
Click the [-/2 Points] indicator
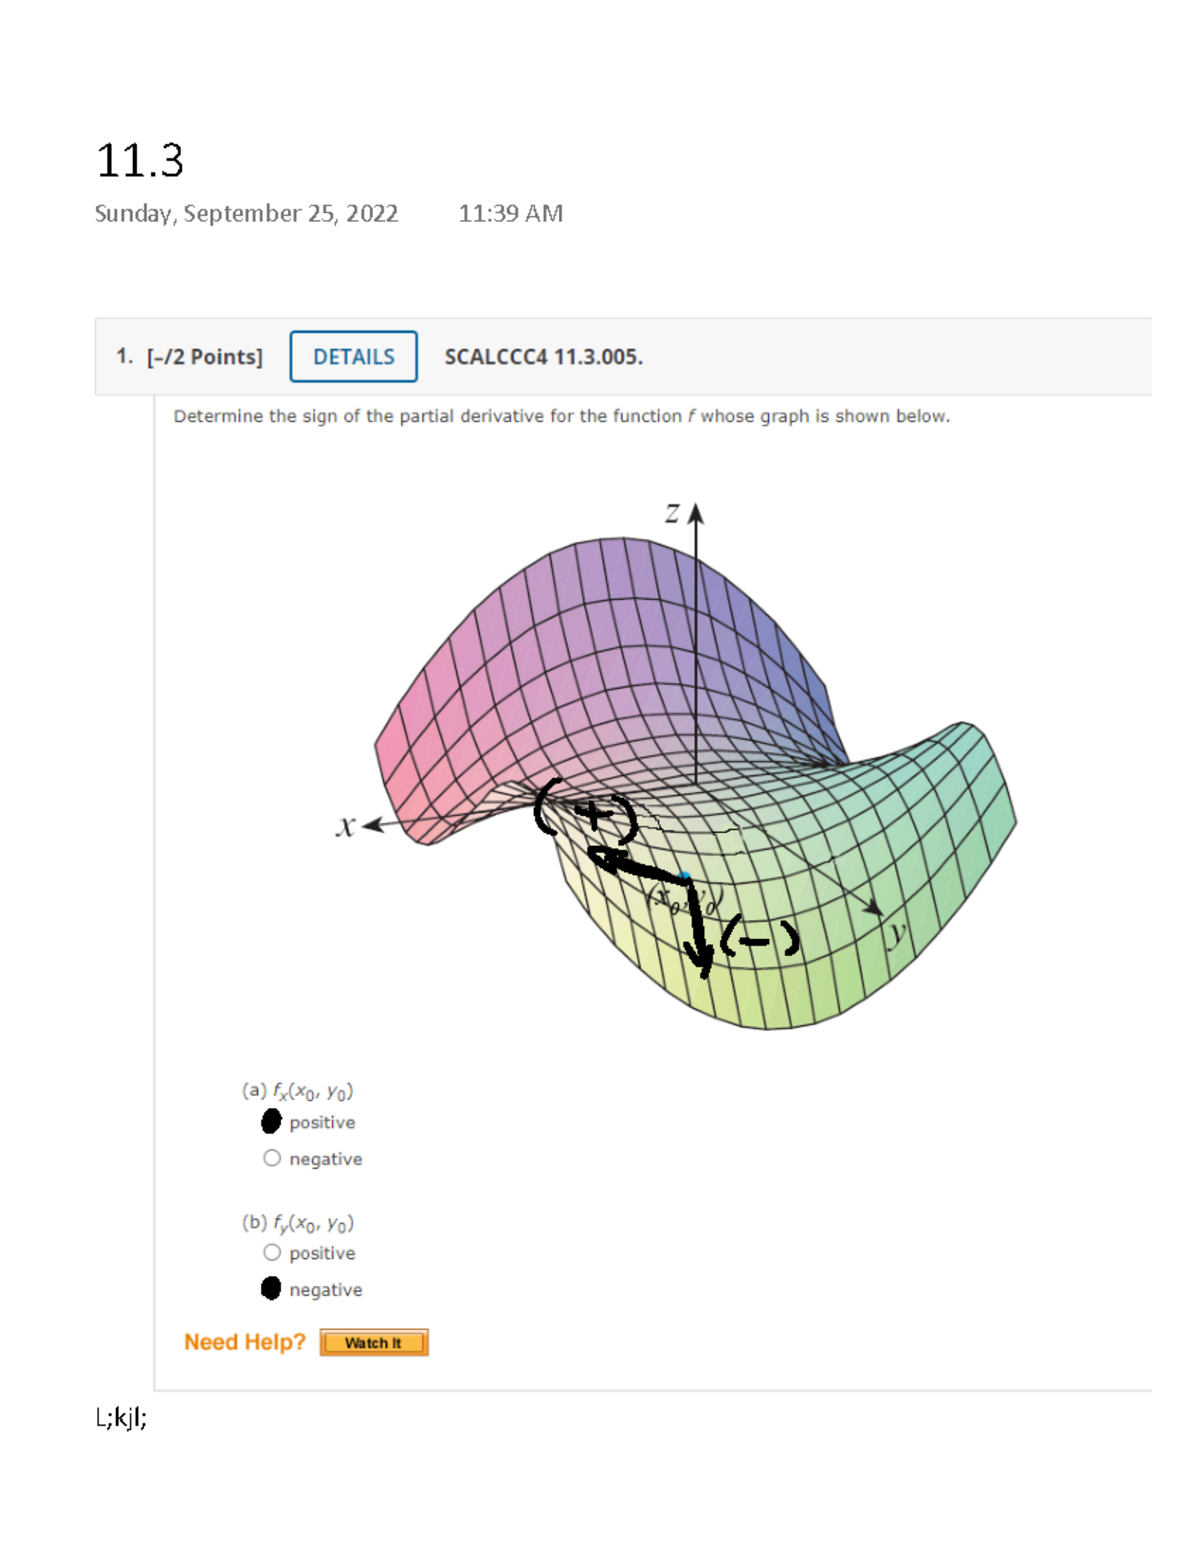[204, 357]
